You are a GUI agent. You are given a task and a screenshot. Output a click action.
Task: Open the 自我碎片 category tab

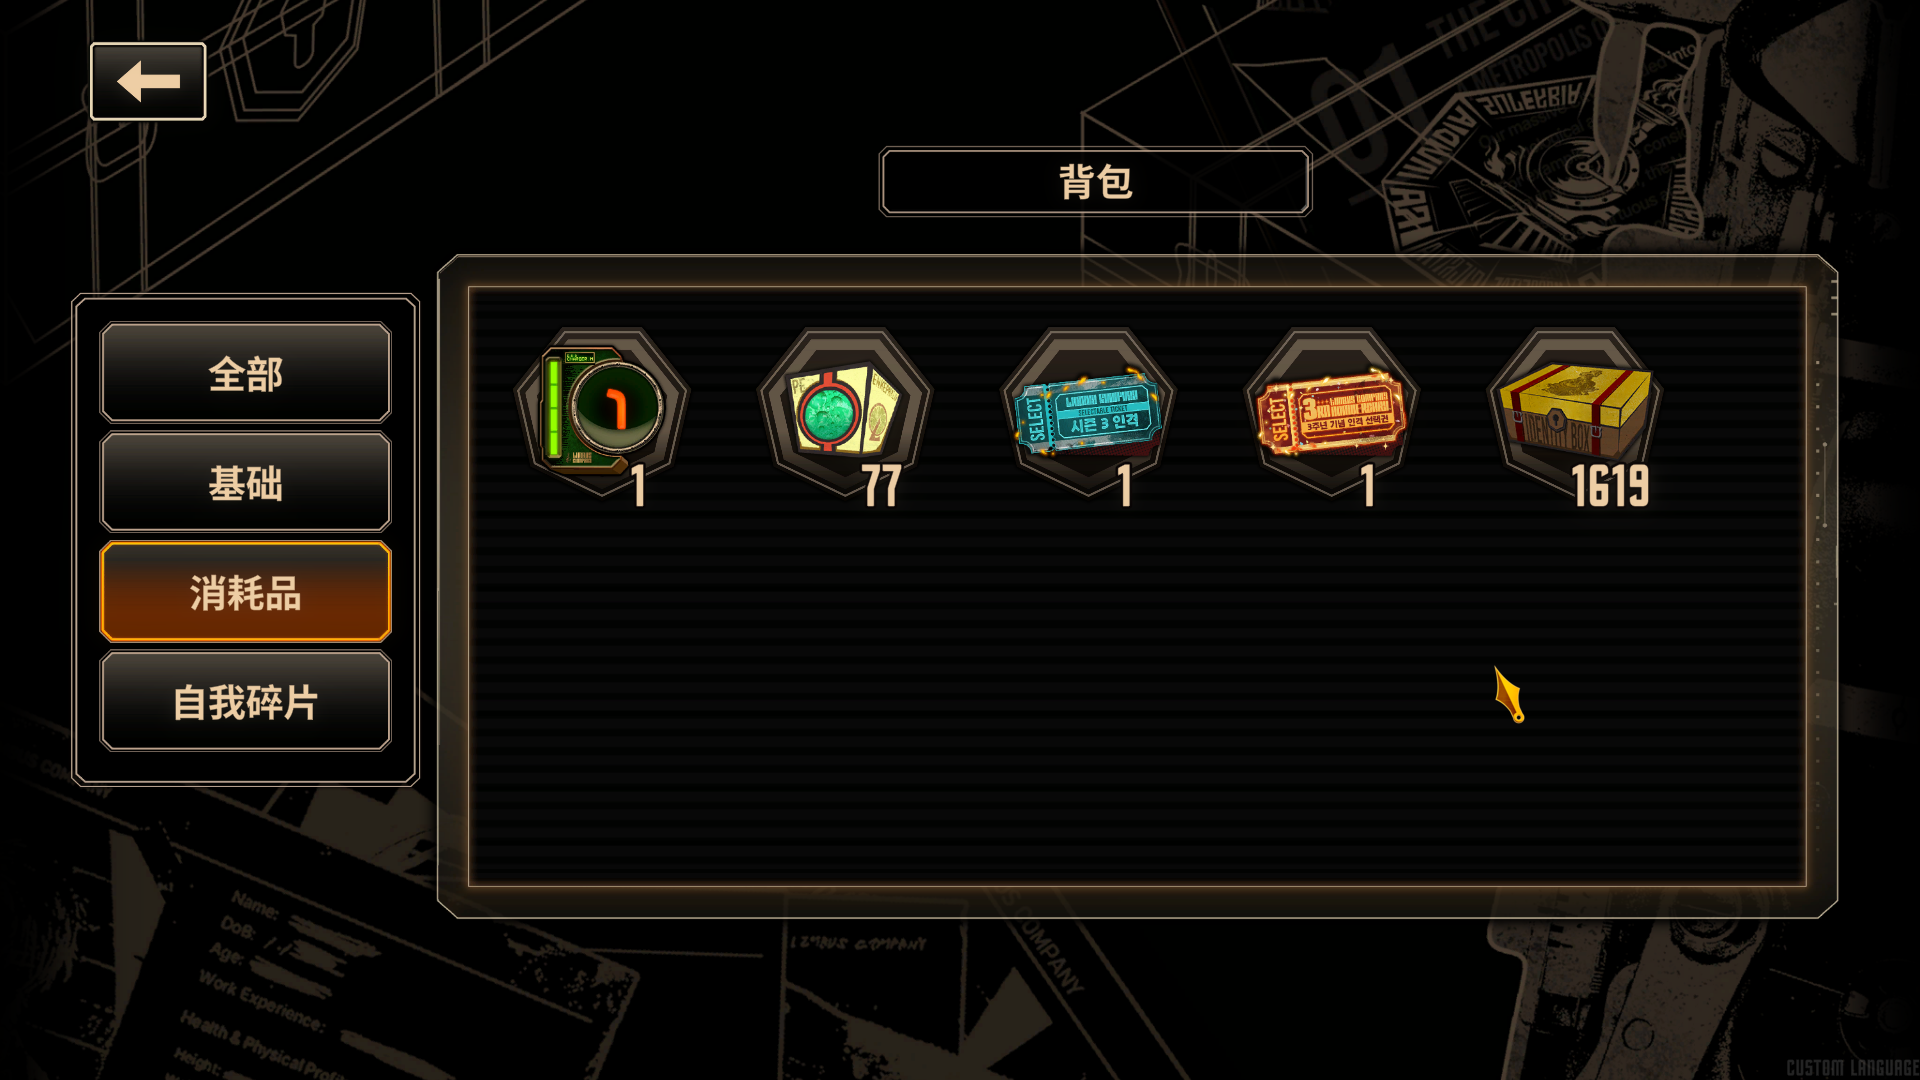(x=245, y=701)
